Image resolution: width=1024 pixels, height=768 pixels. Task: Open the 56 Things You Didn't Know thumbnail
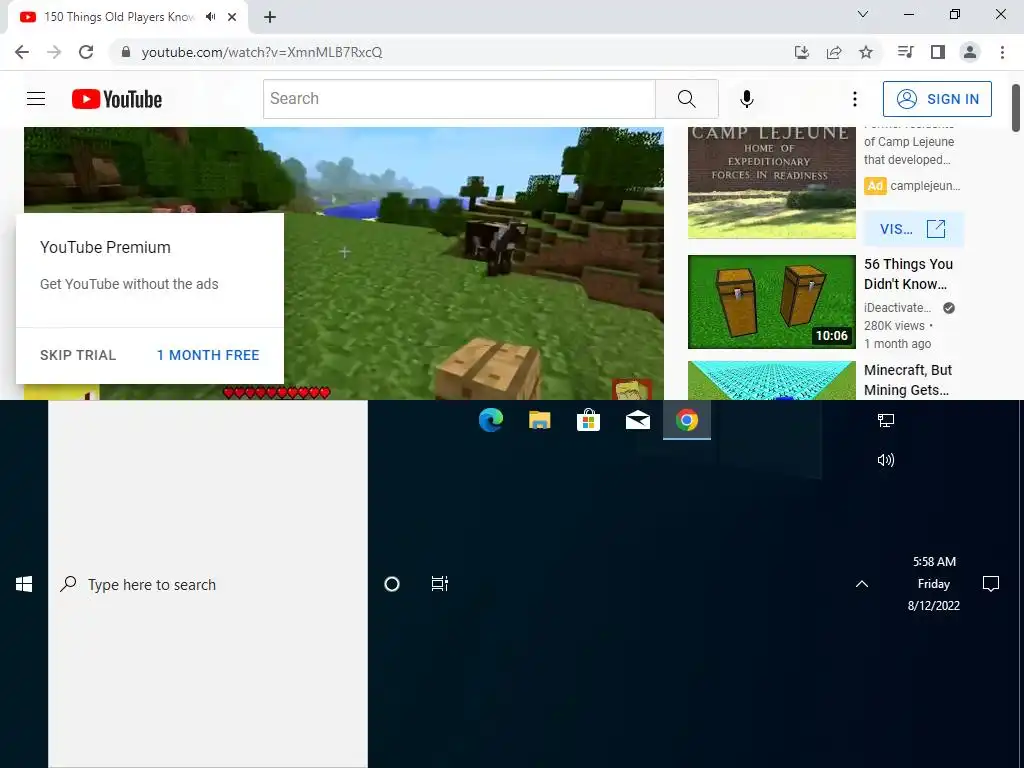771,302
